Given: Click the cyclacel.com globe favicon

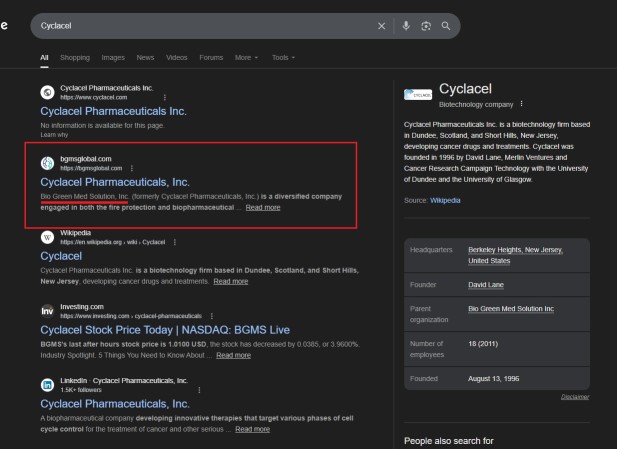Looking at the screenshot, I should [47, 92].
